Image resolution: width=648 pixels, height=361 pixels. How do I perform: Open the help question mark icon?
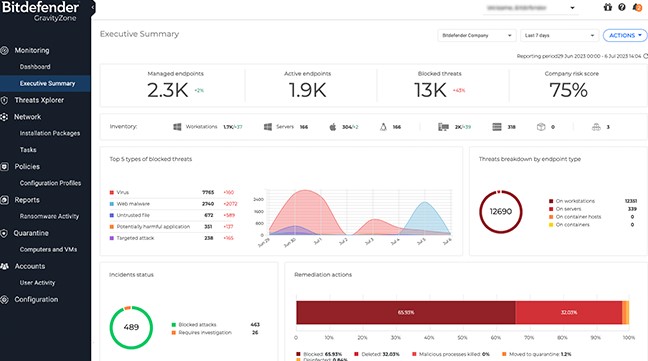(x=622, y=7)
